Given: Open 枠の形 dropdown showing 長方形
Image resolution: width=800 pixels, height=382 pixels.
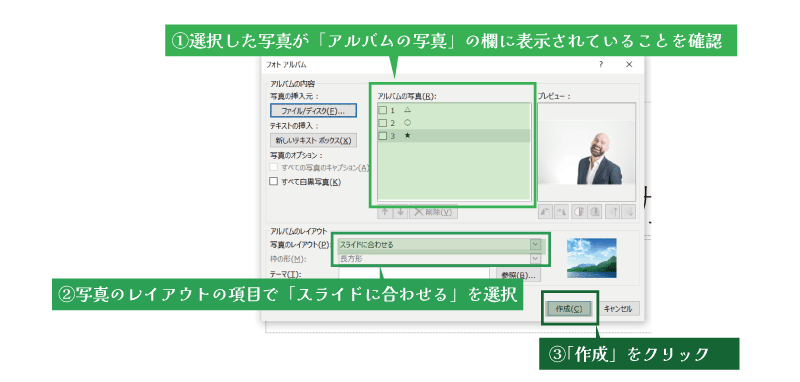Looking at the screenshot, I should (535, 259).
